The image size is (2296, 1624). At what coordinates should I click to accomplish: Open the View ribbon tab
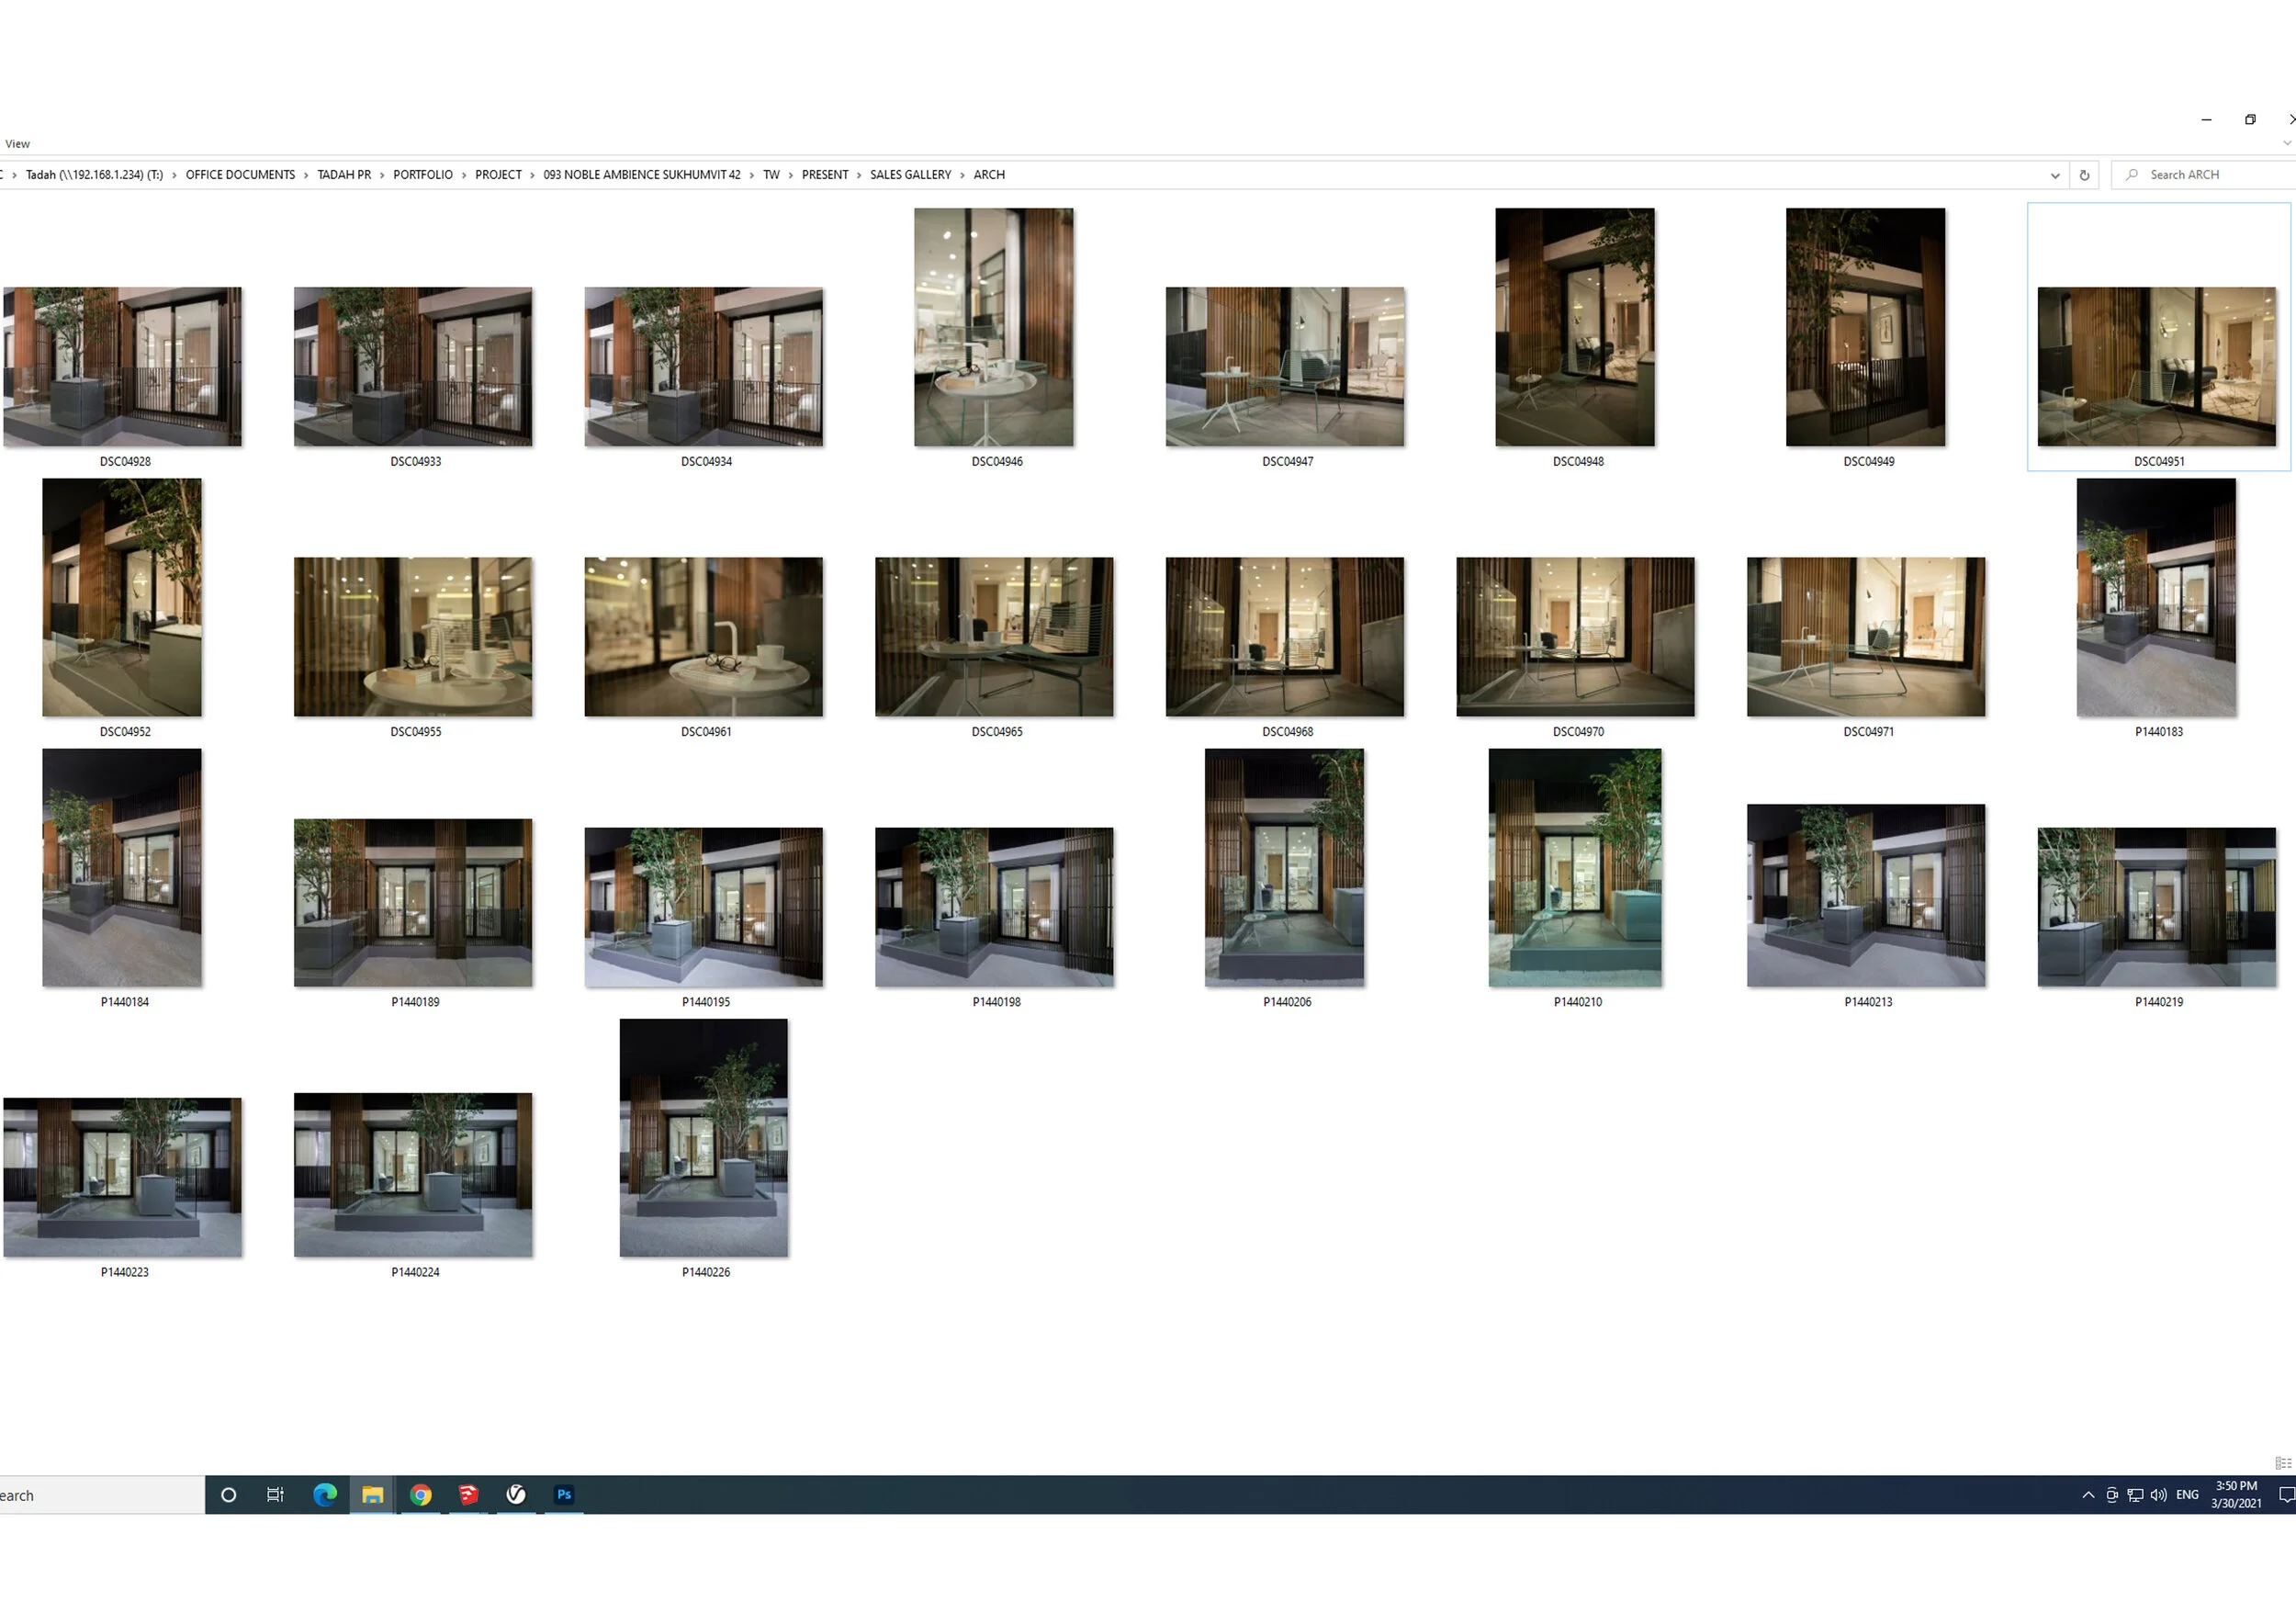tap(17, 143)
